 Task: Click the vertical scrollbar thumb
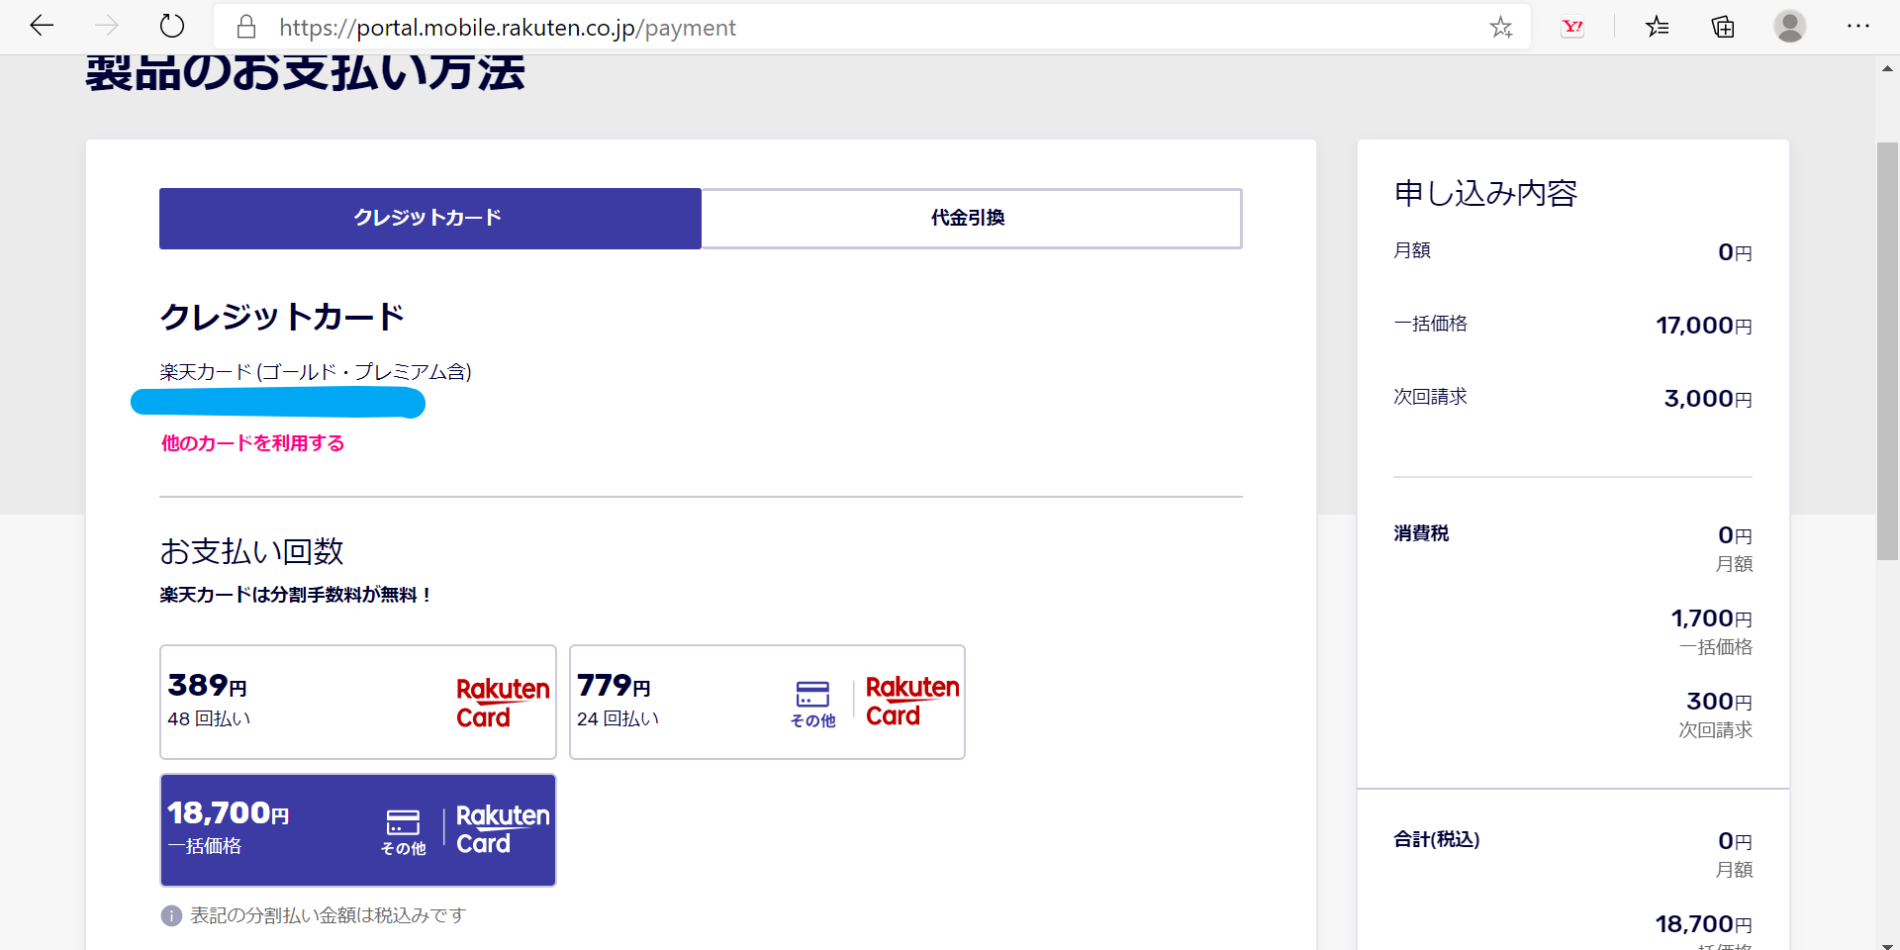click(x=1887, y=350)
